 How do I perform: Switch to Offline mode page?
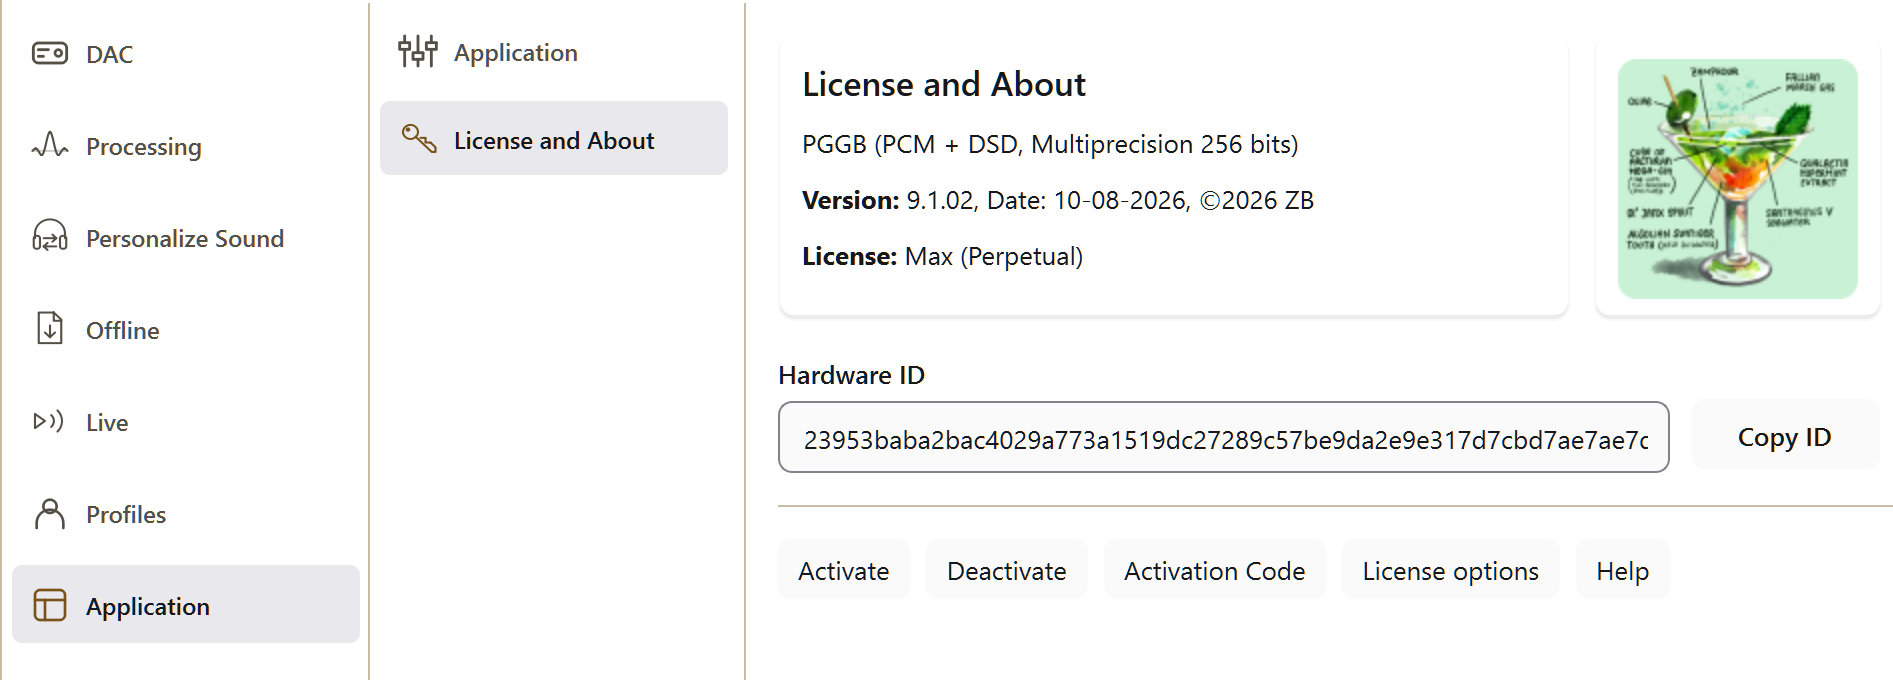[185, 330]
